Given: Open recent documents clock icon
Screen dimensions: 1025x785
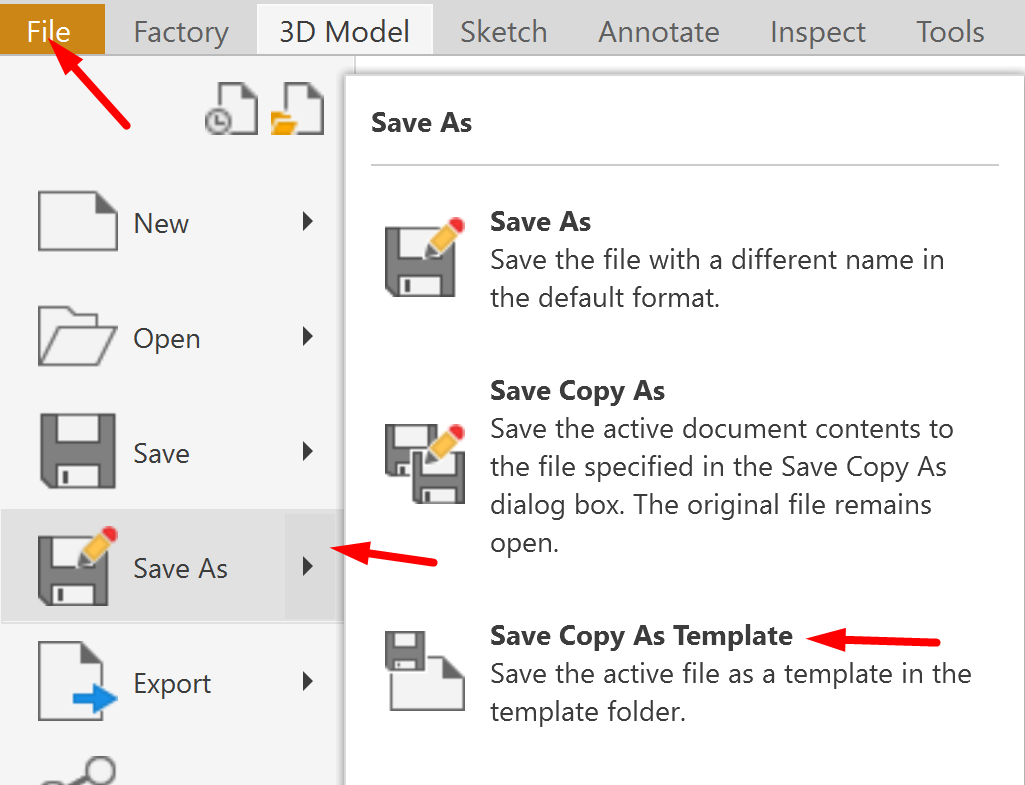Looking at the screenshot, I should point(230,109).
